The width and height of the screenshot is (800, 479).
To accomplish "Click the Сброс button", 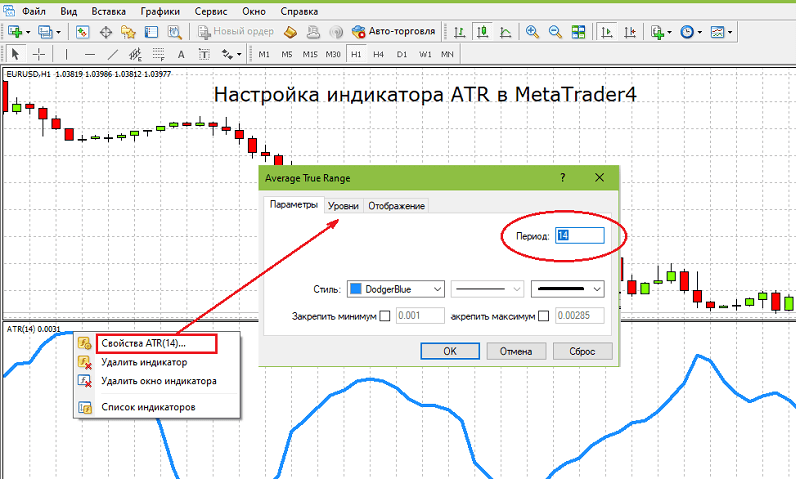I will coord(582,351).
